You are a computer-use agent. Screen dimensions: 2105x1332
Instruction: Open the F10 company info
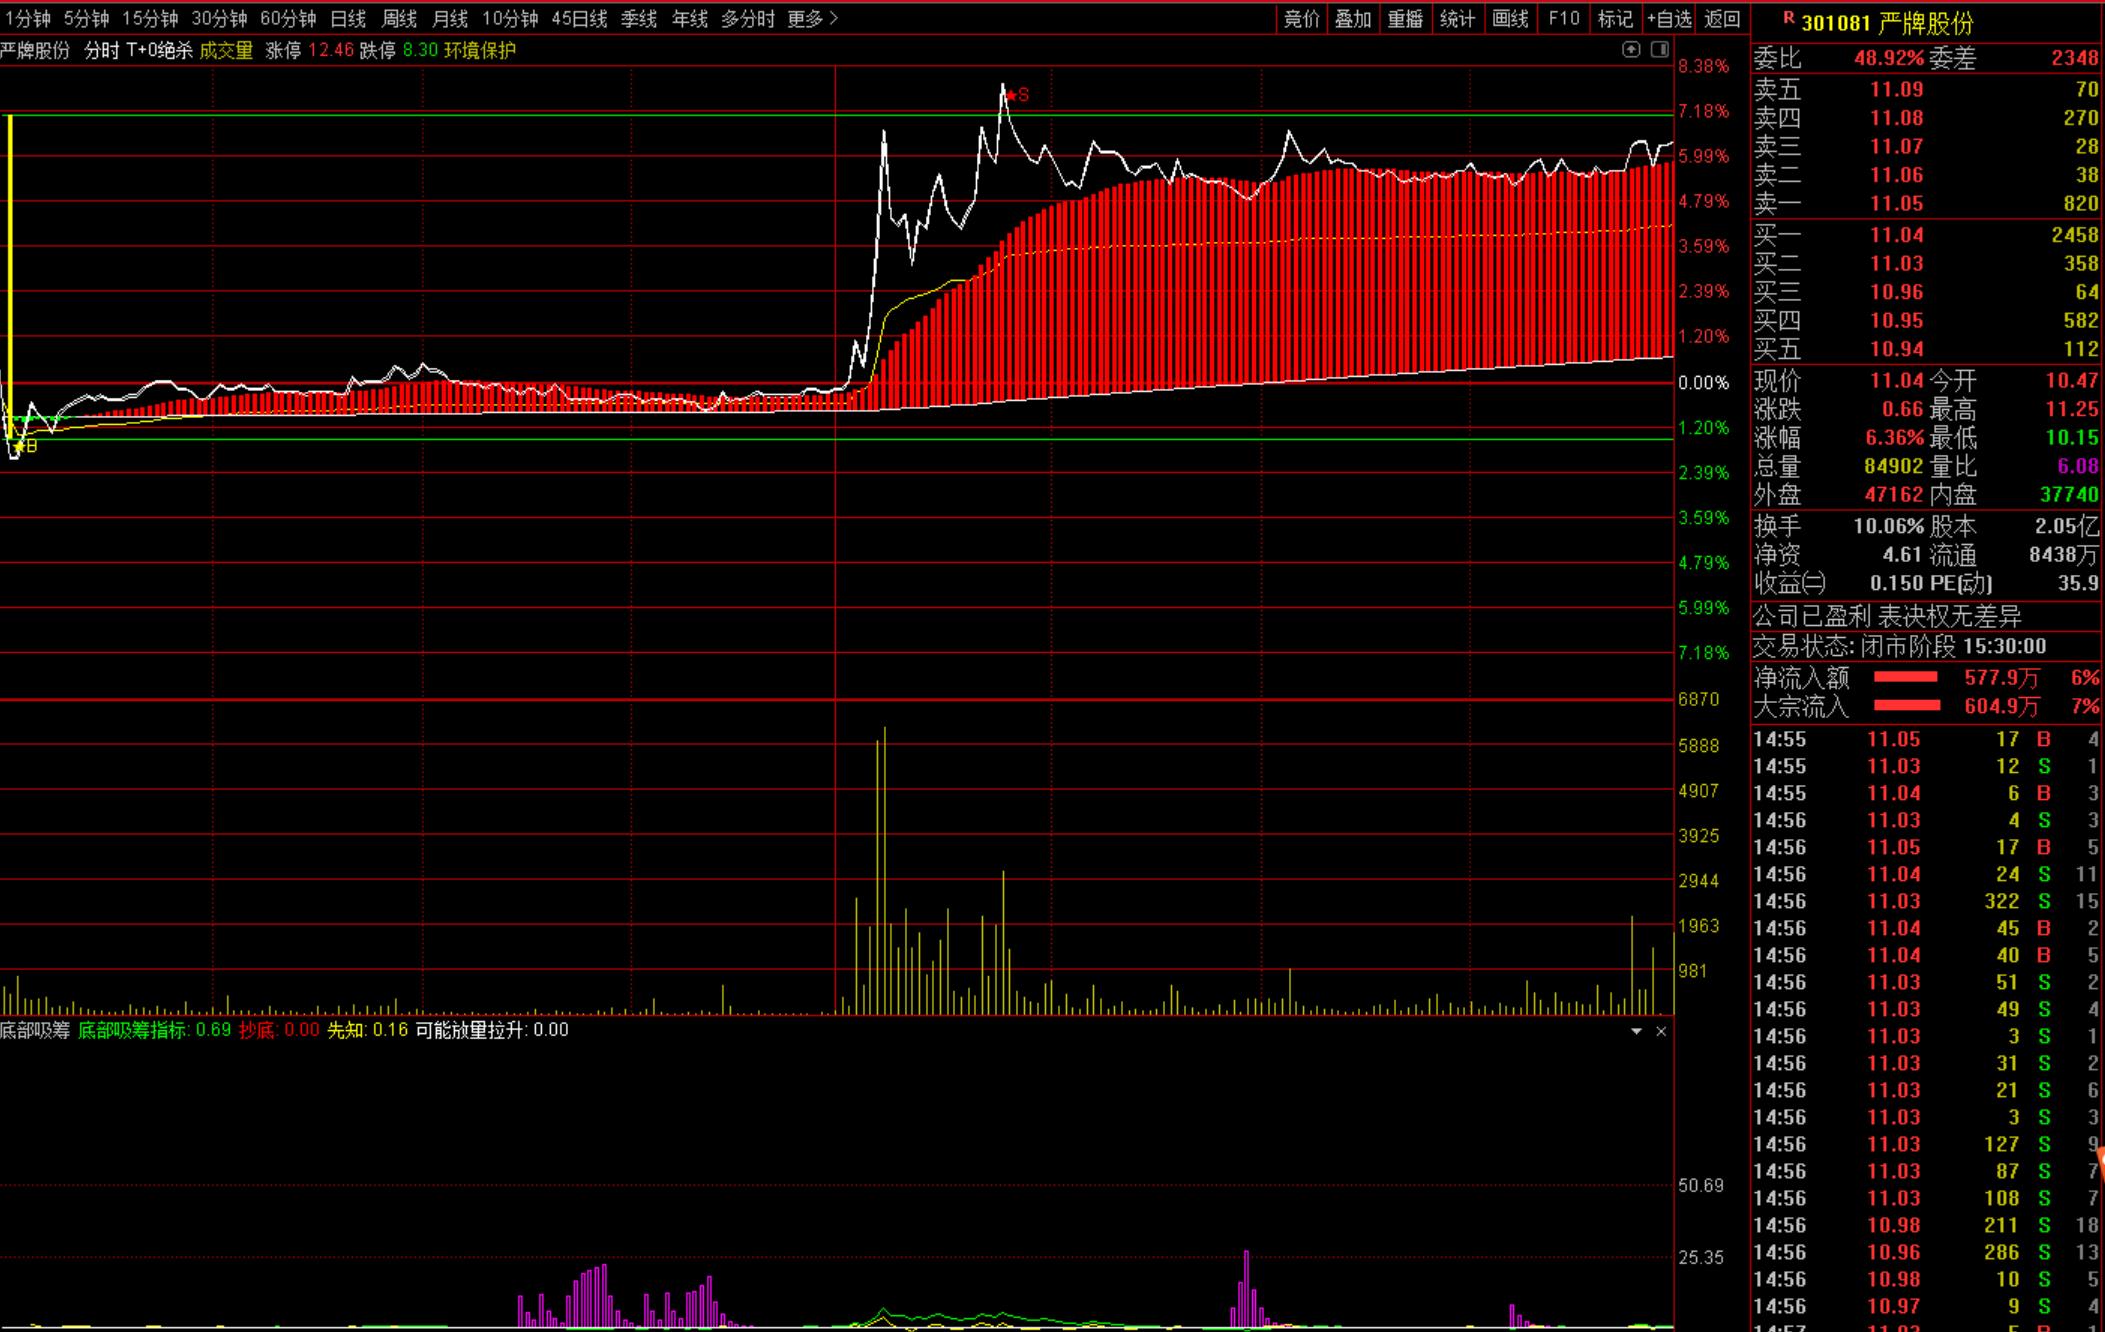pyautogui.click(x=1563, y=19)
